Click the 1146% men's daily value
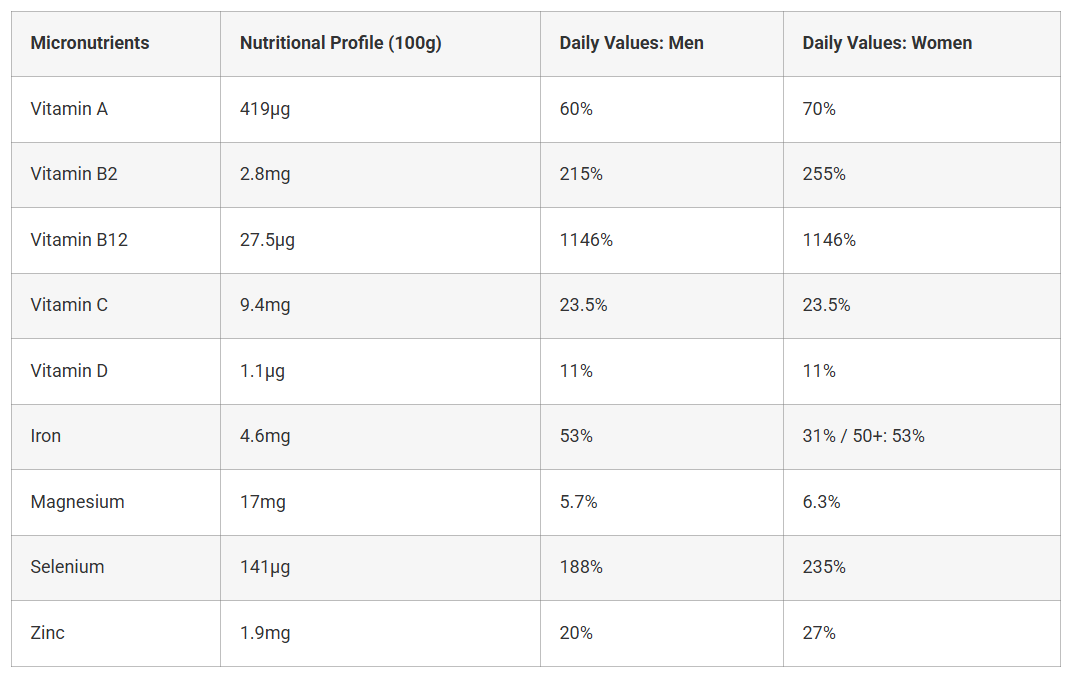 (586, 240)
